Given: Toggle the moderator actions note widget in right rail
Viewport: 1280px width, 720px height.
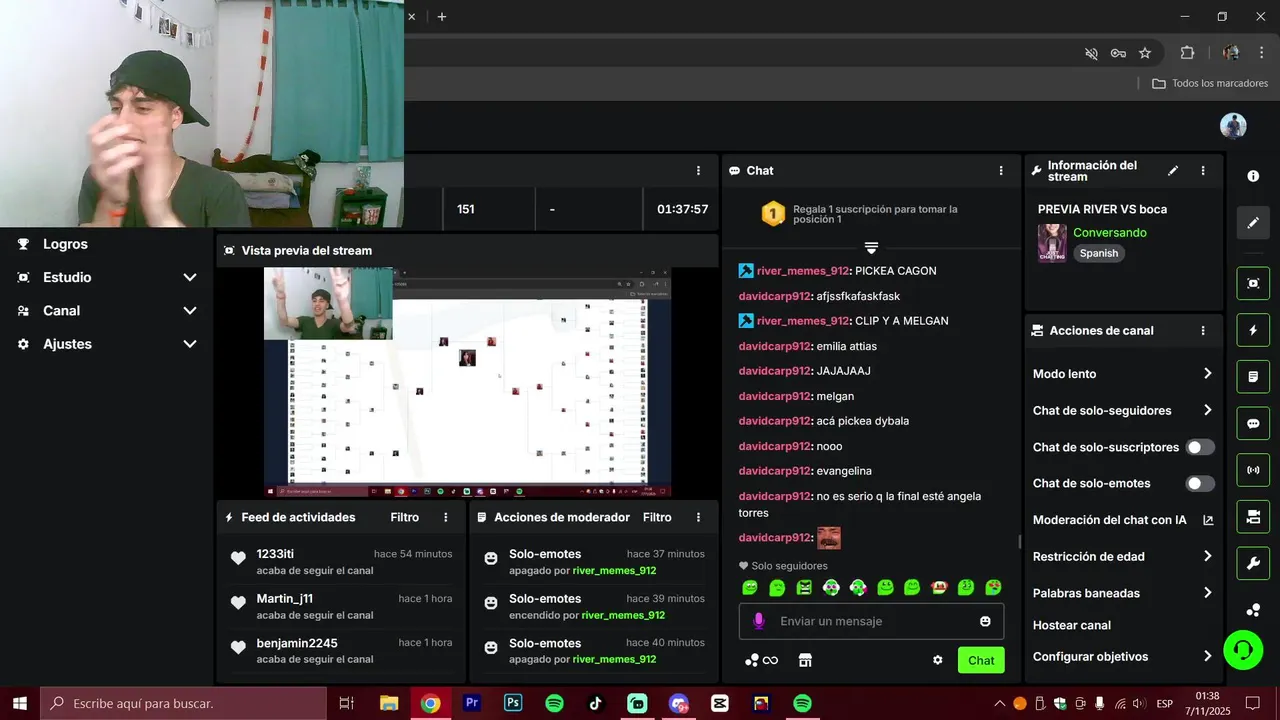Looking at the screenshot, I should (1253, 377).
